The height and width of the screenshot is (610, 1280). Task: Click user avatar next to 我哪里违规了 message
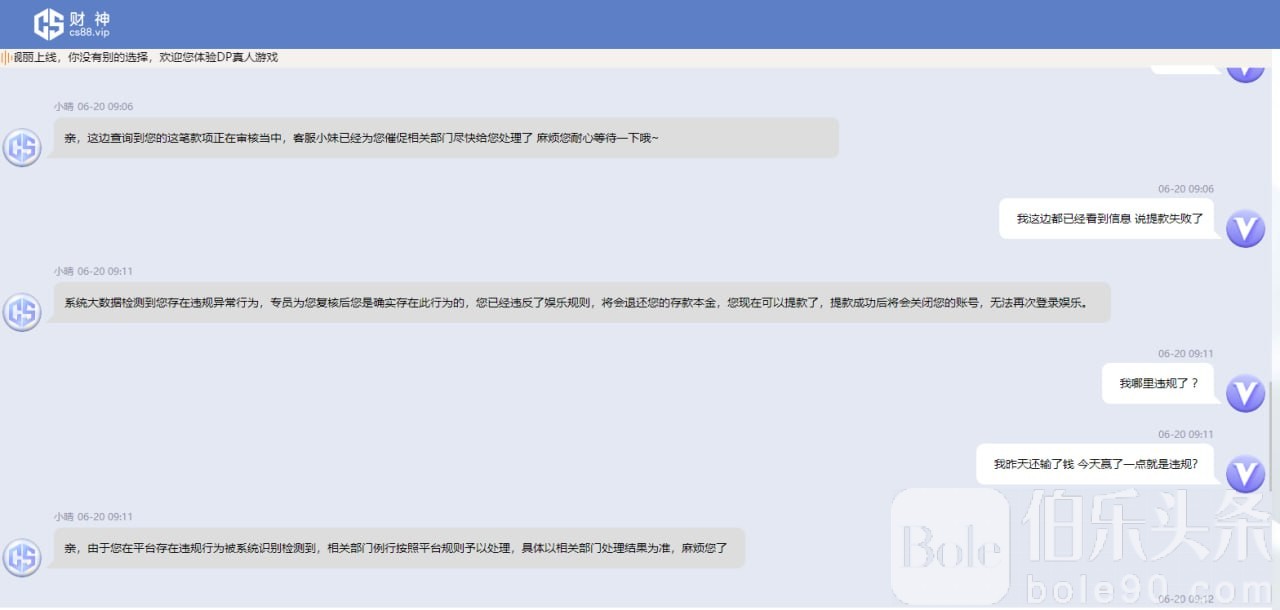1245,393
